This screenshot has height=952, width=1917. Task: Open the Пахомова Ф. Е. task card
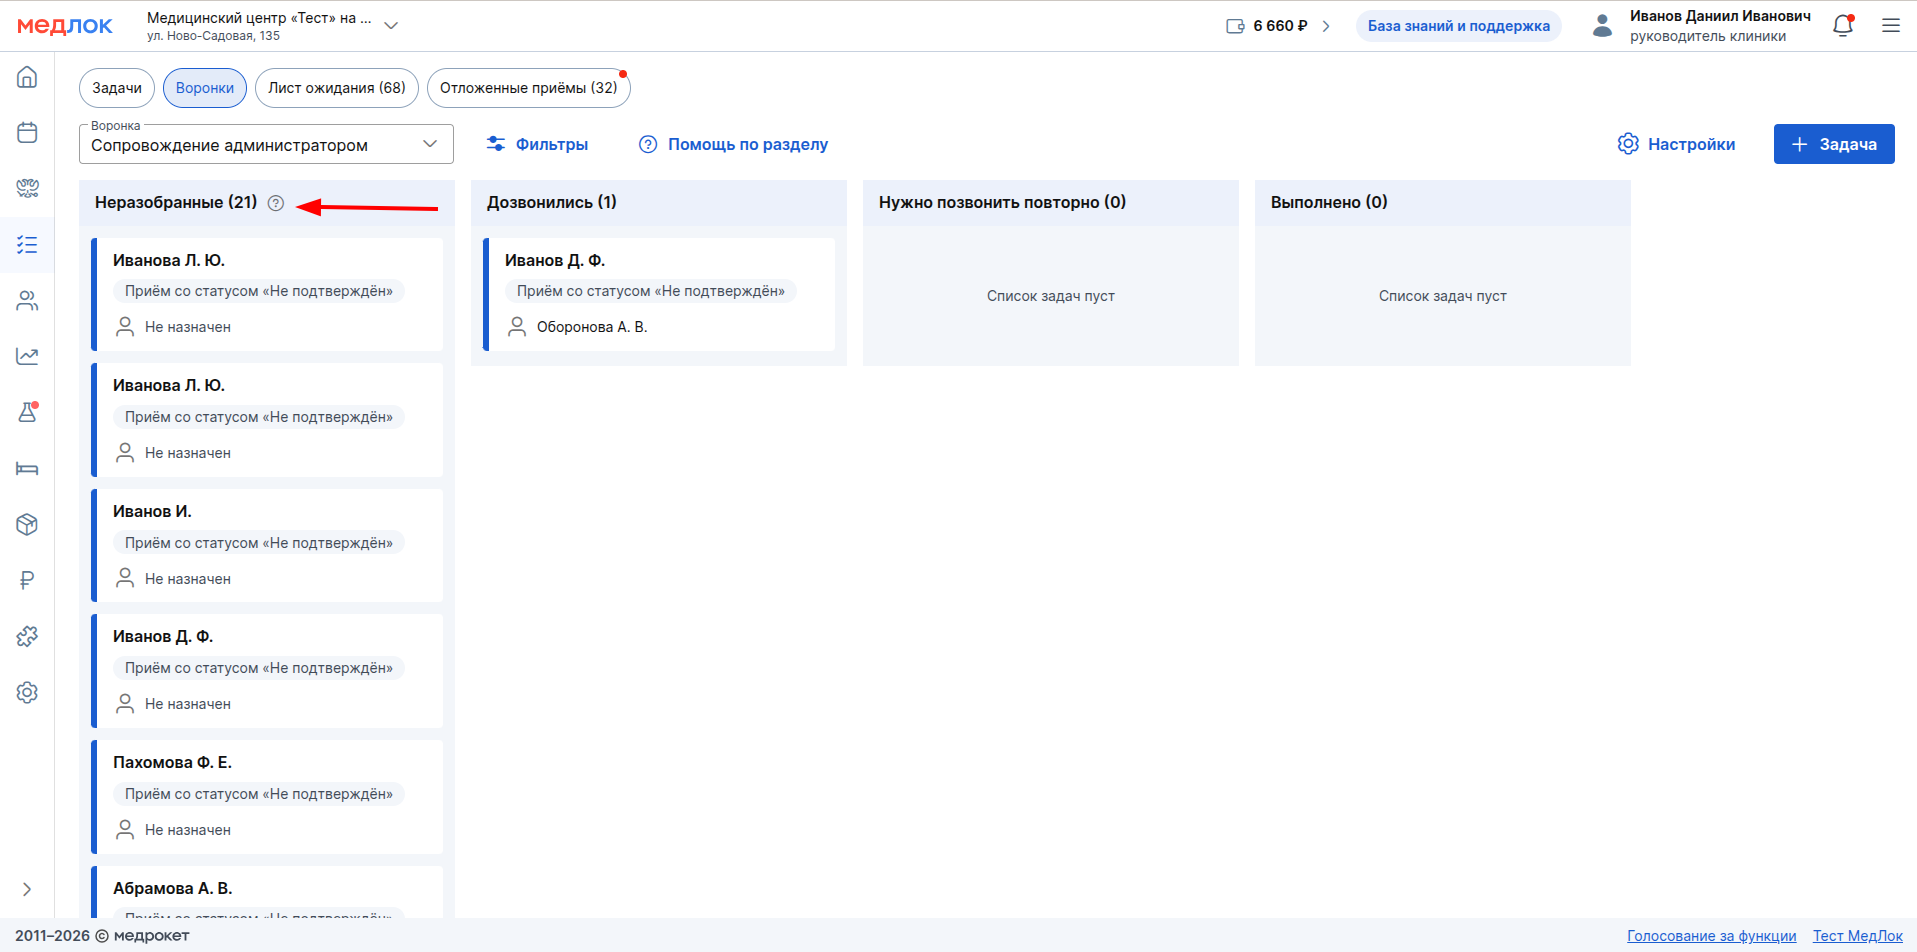coord(267,795)
